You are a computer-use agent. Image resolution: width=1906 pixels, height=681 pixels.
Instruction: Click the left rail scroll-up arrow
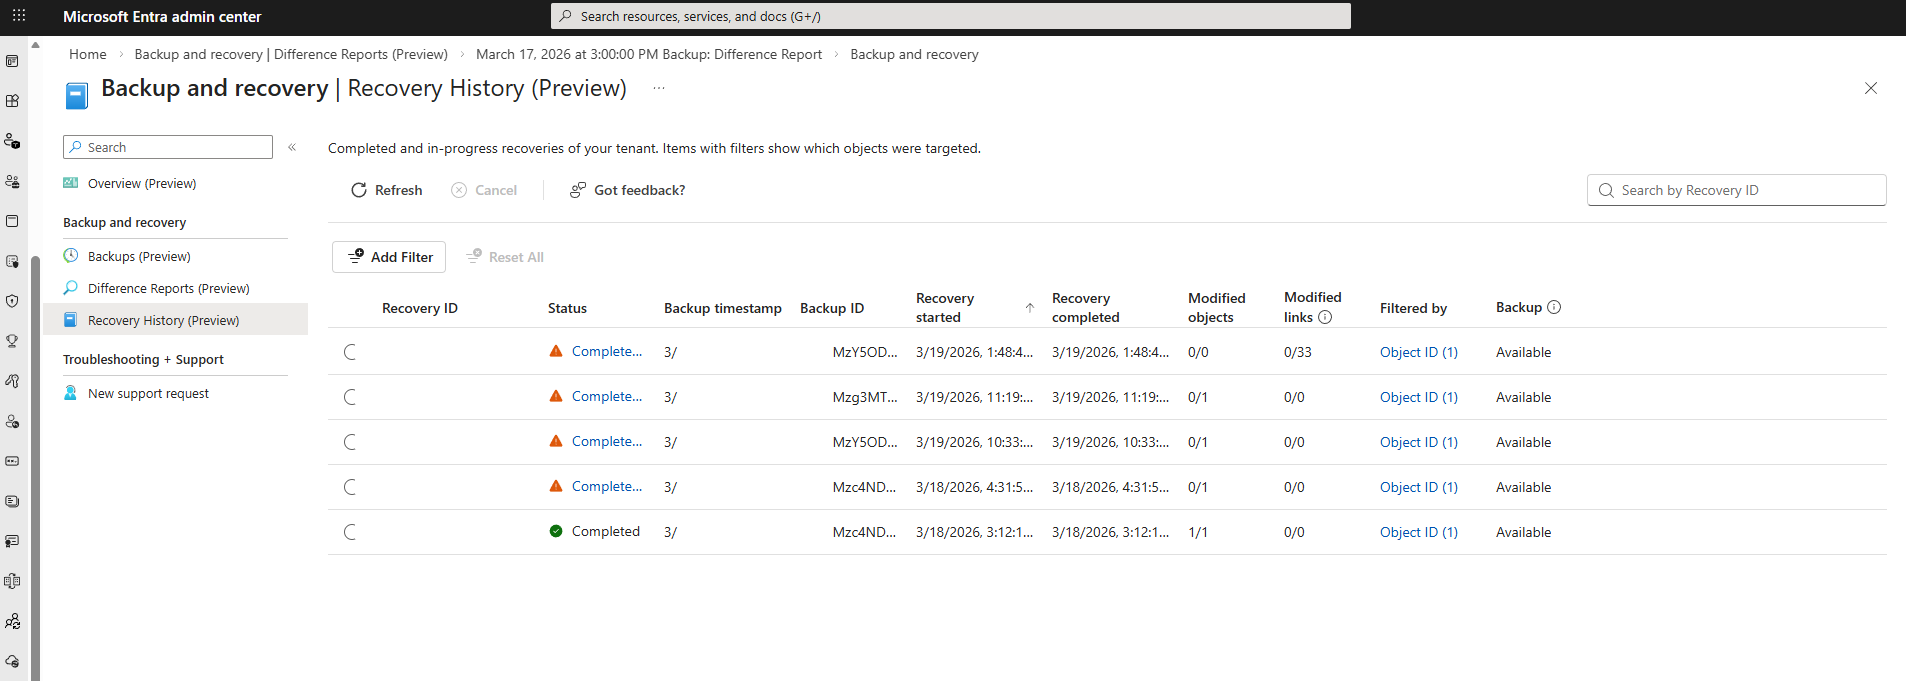pos(35,45)
